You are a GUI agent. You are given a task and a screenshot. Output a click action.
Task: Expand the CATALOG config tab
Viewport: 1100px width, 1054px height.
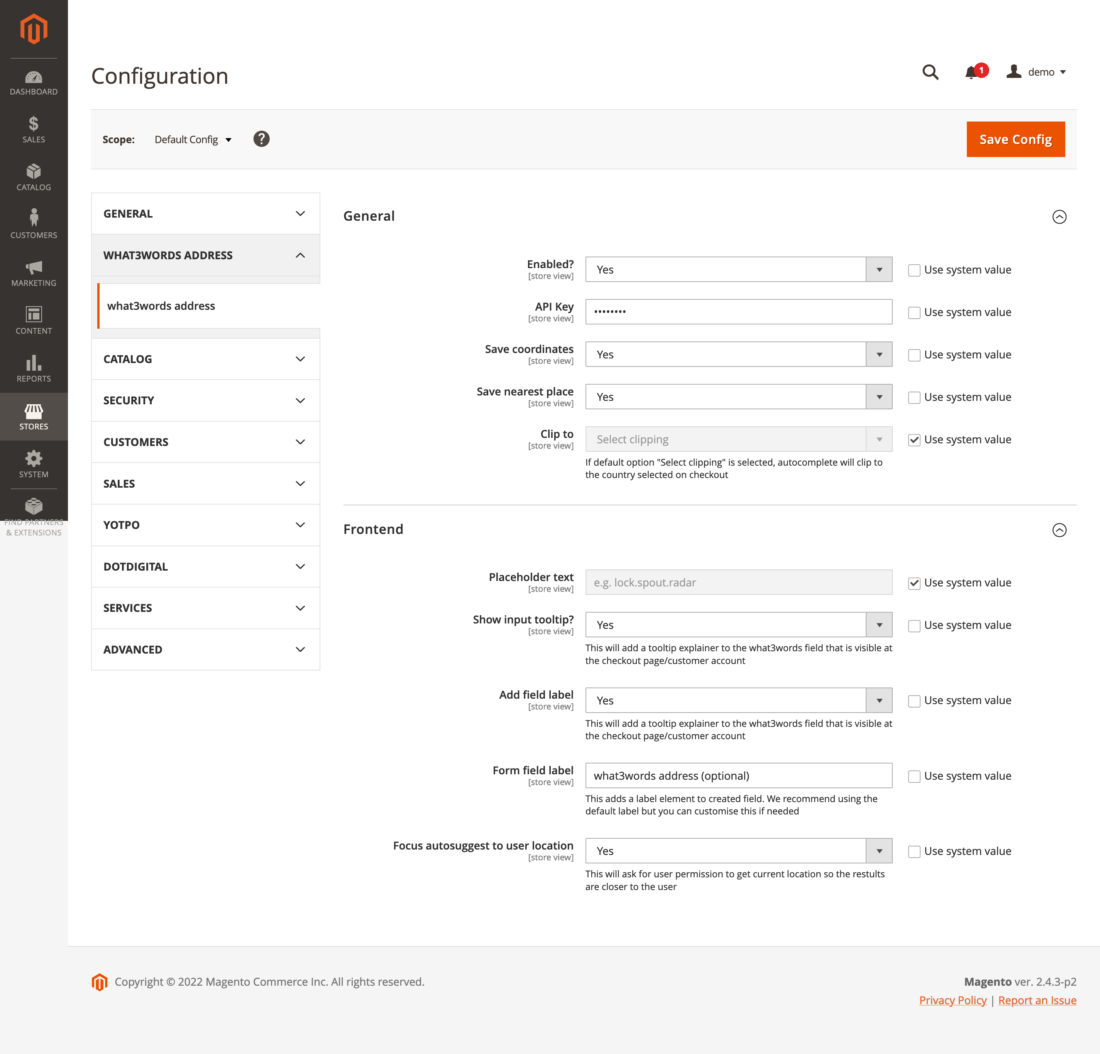tap(206, 359)
